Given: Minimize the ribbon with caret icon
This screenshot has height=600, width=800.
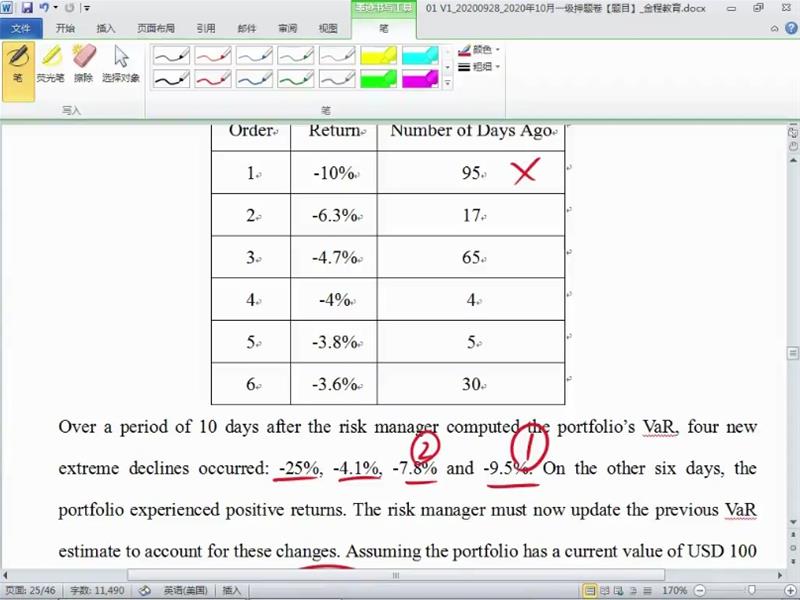Looking at the screenshot, I should (774, 29).
